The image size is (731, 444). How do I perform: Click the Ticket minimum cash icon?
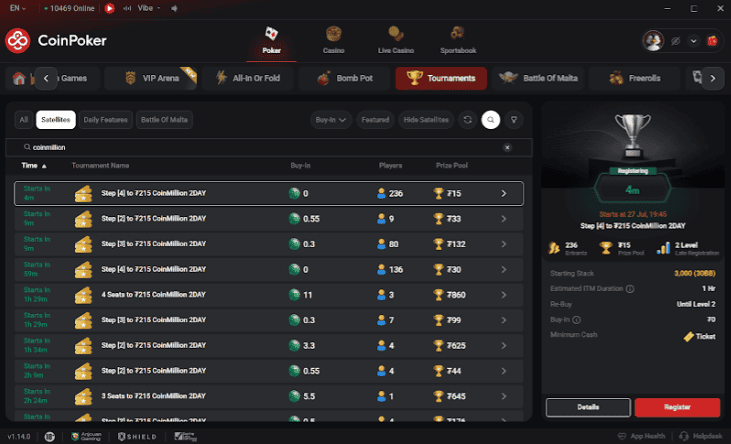coord(689,336)
